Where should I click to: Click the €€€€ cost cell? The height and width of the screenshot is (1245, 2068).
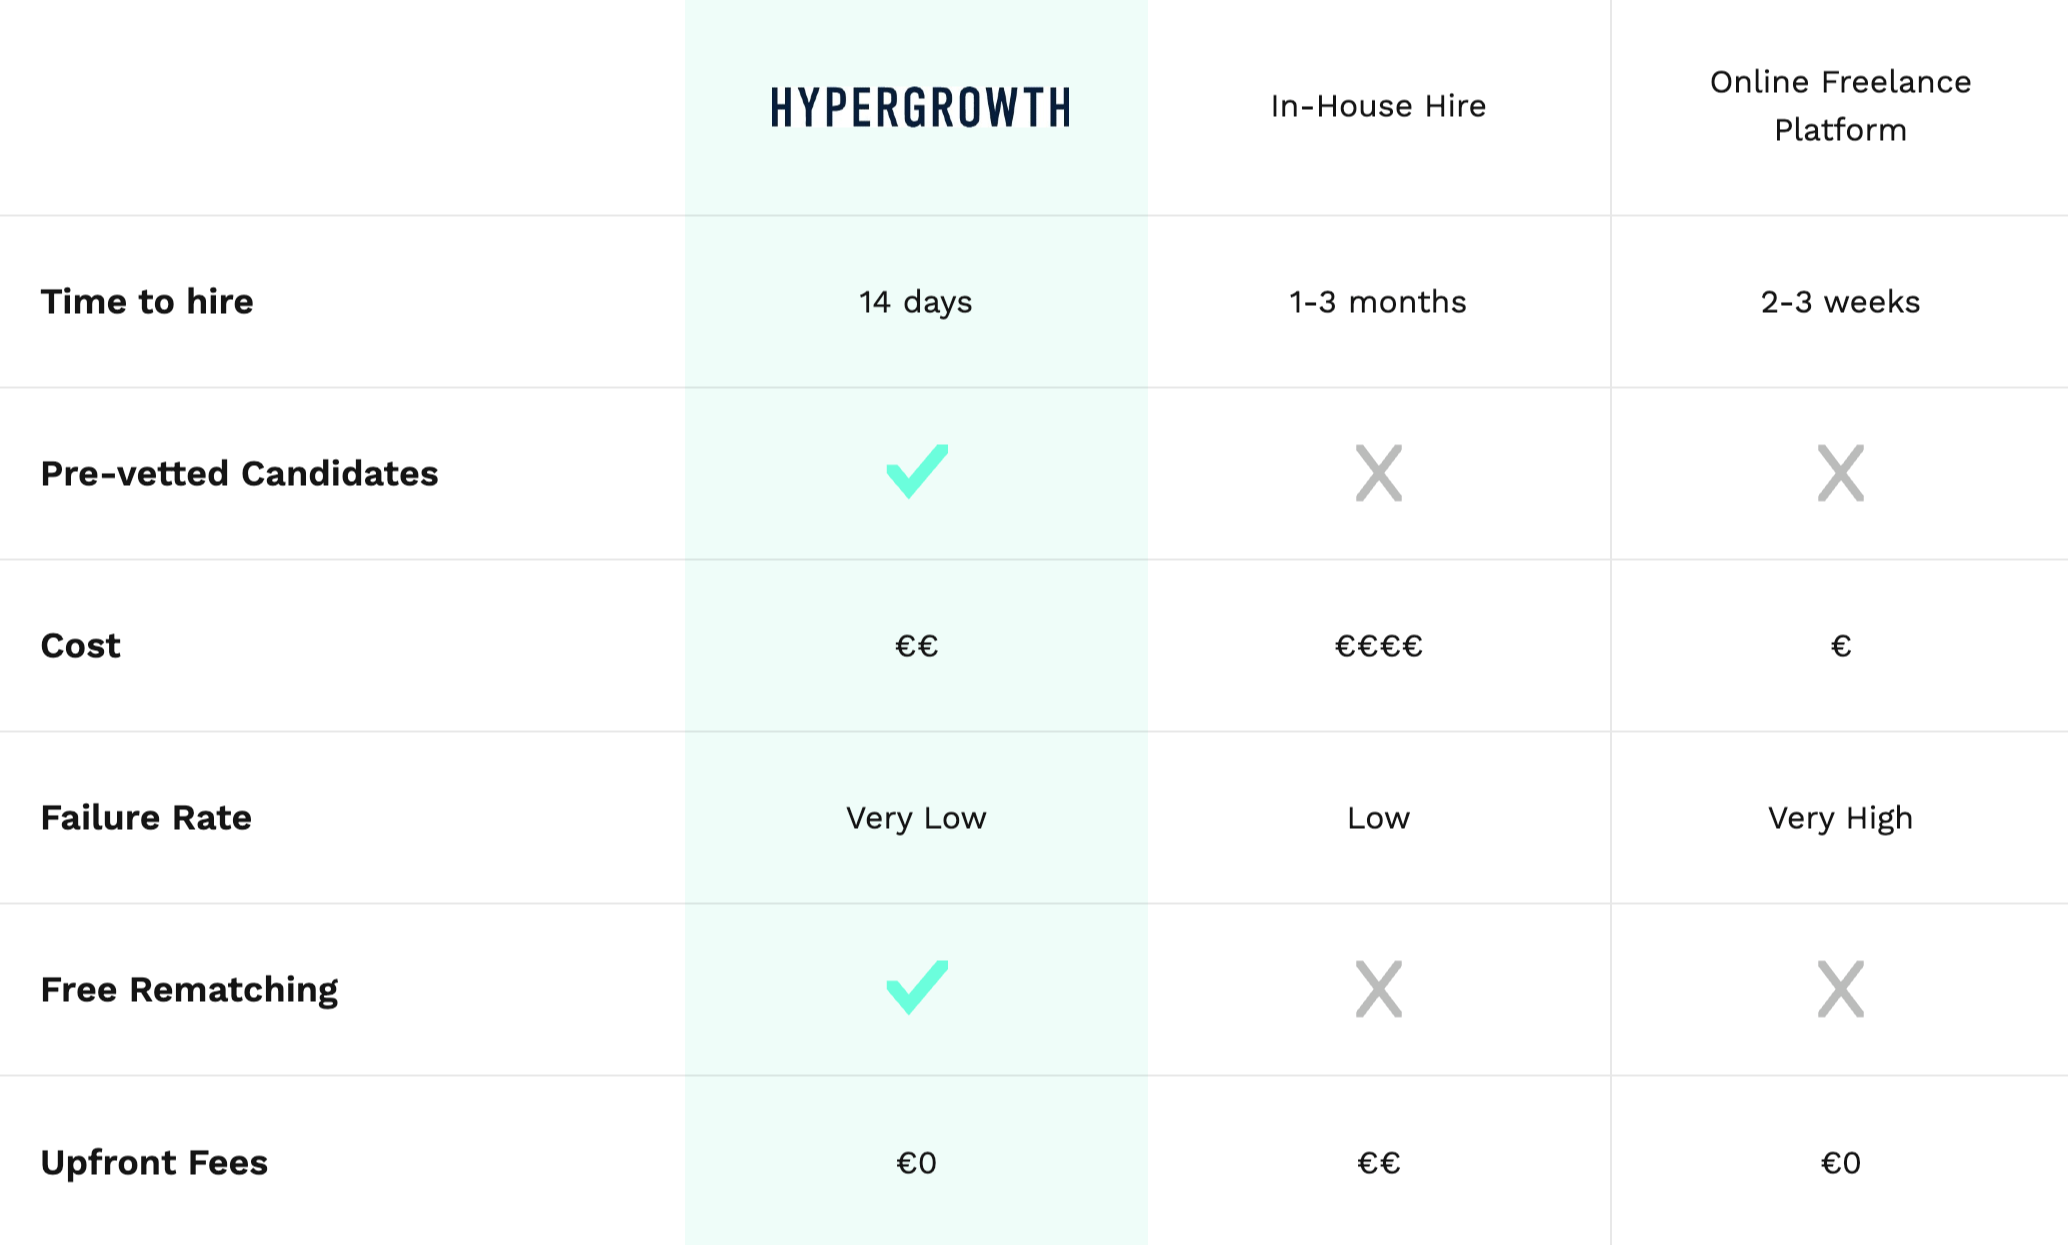point(1379,646)
